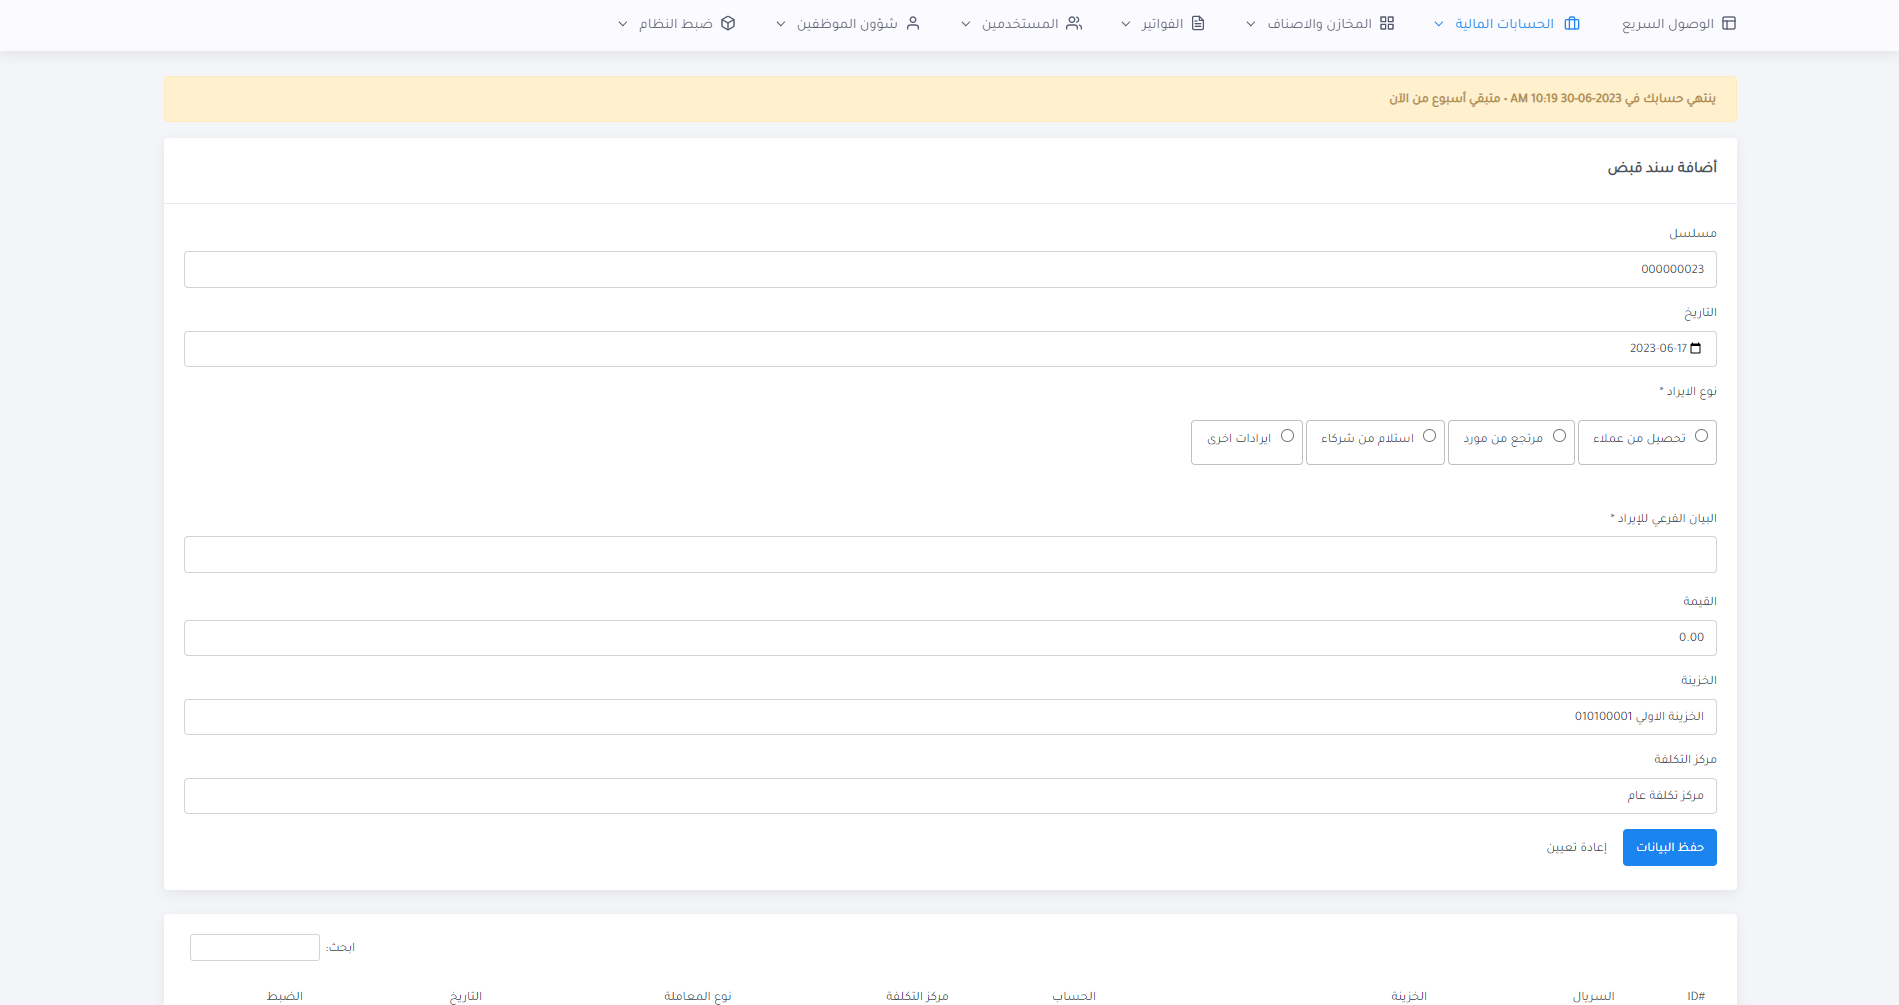The height and width of the screenshot is (1005, 1899).
Task: Open the الخزينة treasury dropdown
Action: [950, 717]
